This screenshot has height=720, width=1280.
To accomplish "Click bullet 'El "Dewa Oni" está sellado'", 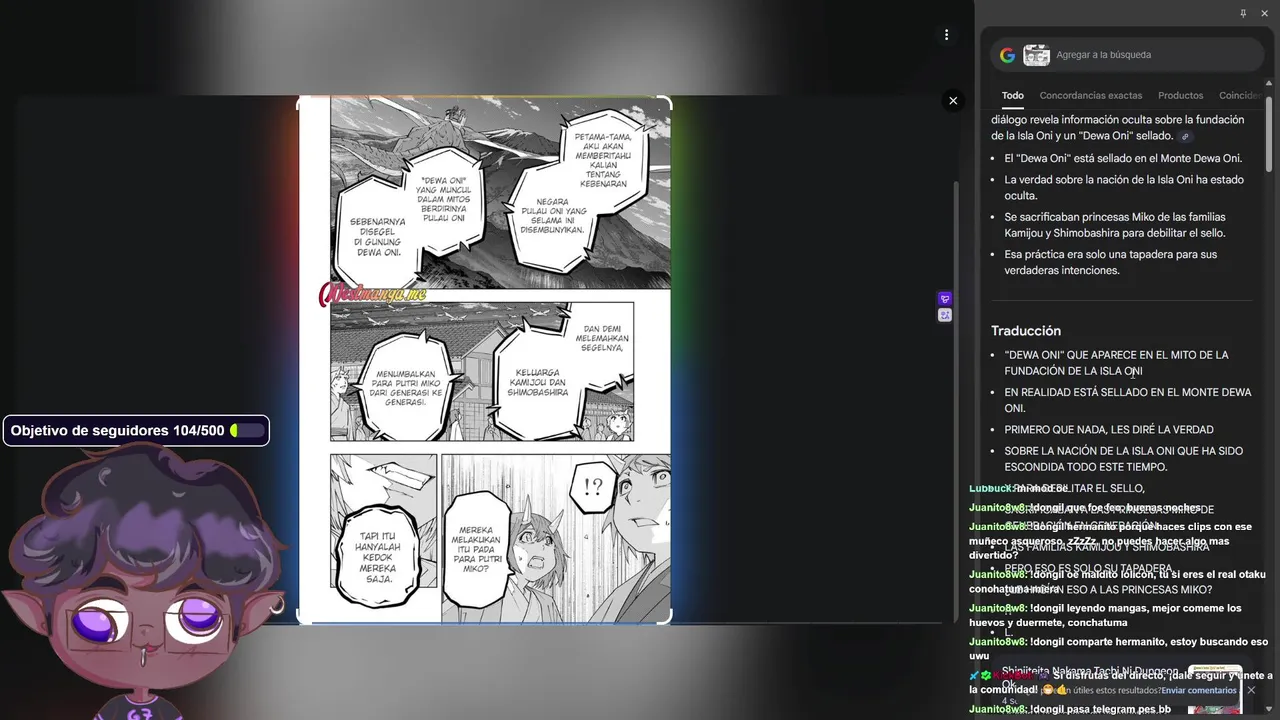I will (x=1123, y=158).
